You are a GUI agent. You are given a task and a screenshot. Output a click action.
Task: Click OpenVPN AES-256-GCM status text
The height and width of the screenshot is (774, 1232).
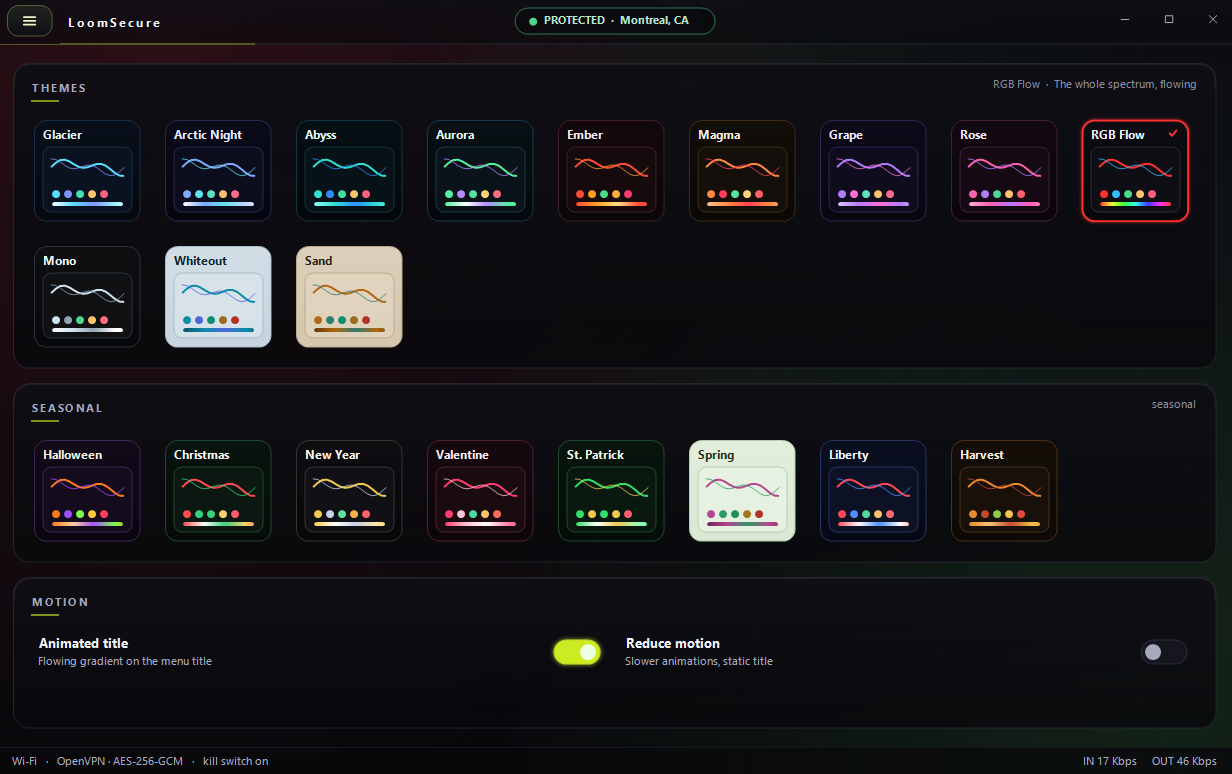120,761
